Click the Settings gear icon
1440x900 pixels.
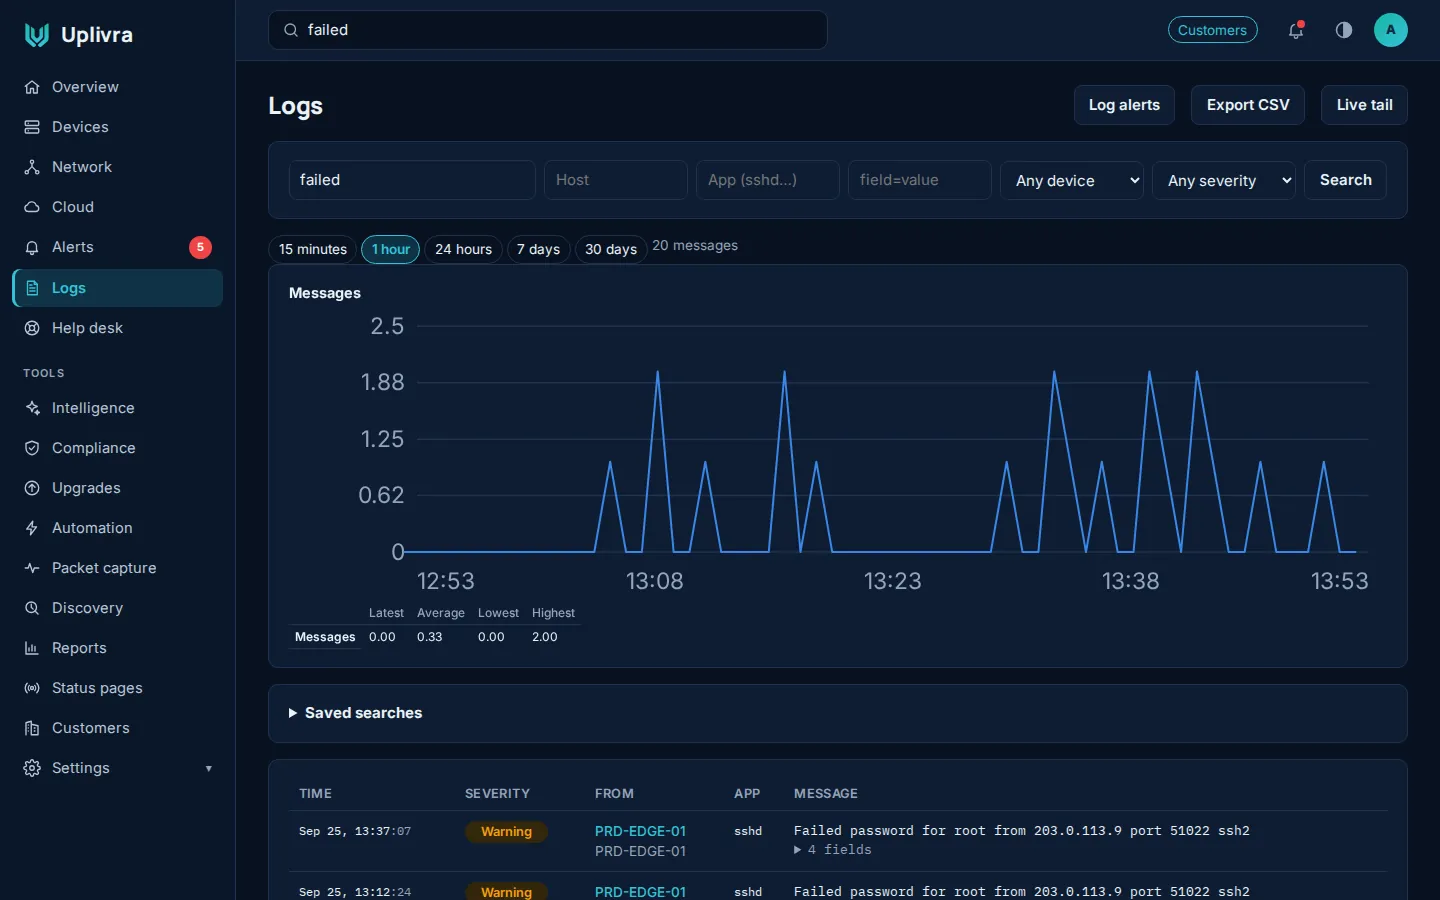pyautogui.click(x=32, y=768)
